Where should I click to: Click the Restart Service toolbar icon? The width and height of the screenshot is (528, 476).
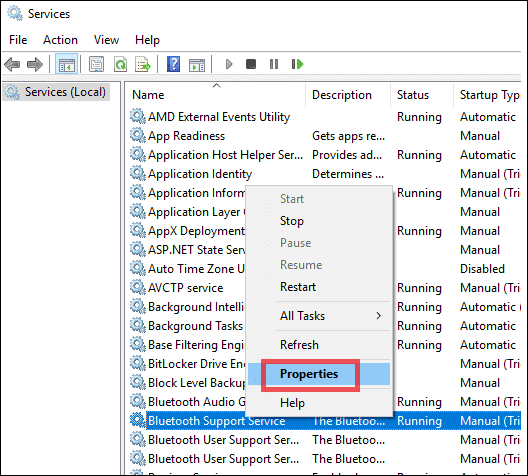coord(297,64)
